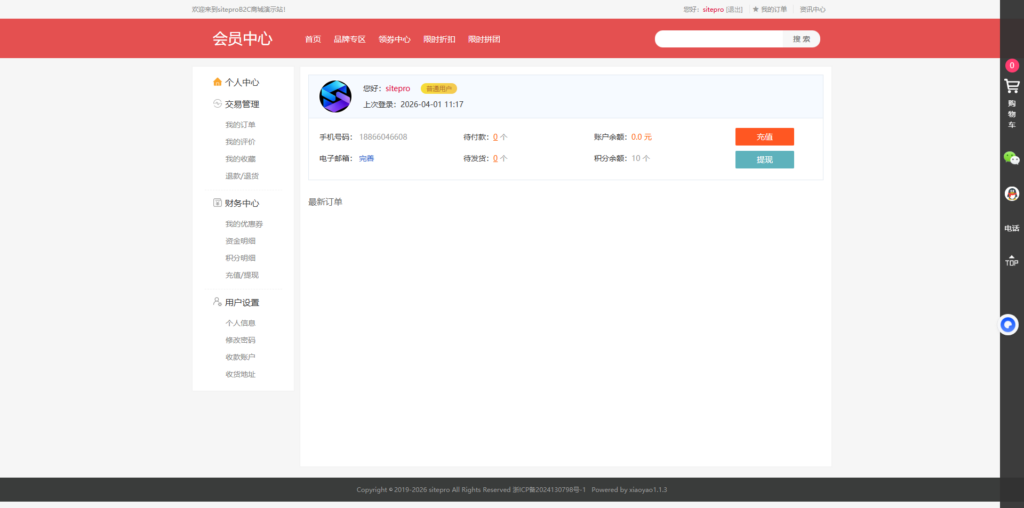
Task: Open 限时拼团 navigation item
Action: click(484, 39)
